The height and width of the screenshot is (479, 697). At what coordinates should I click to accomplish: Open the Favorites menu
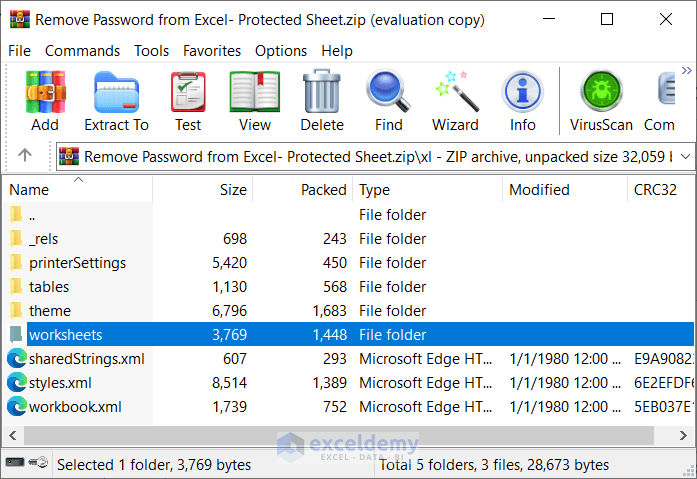point(211,50)
